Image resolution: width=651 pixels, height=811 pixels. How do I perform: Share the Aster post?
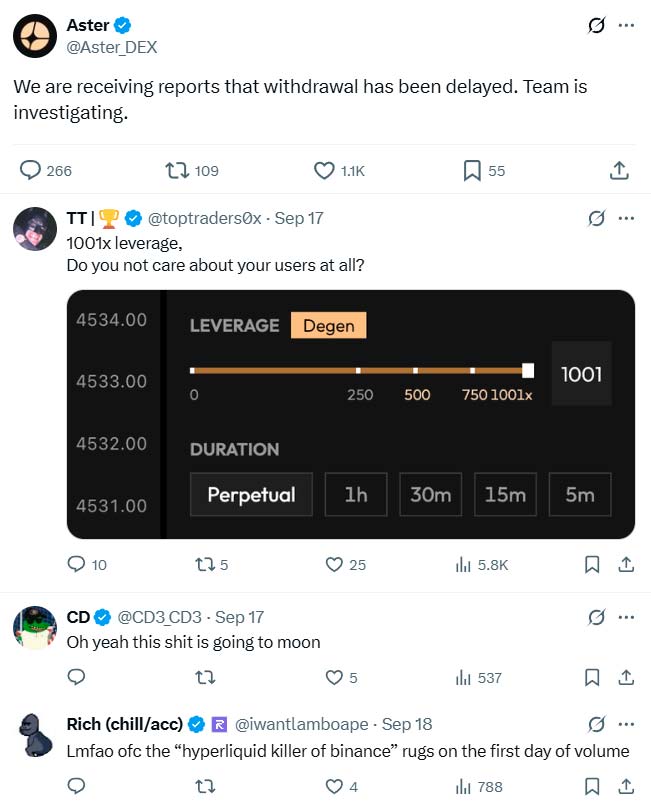tap(619, 171)
